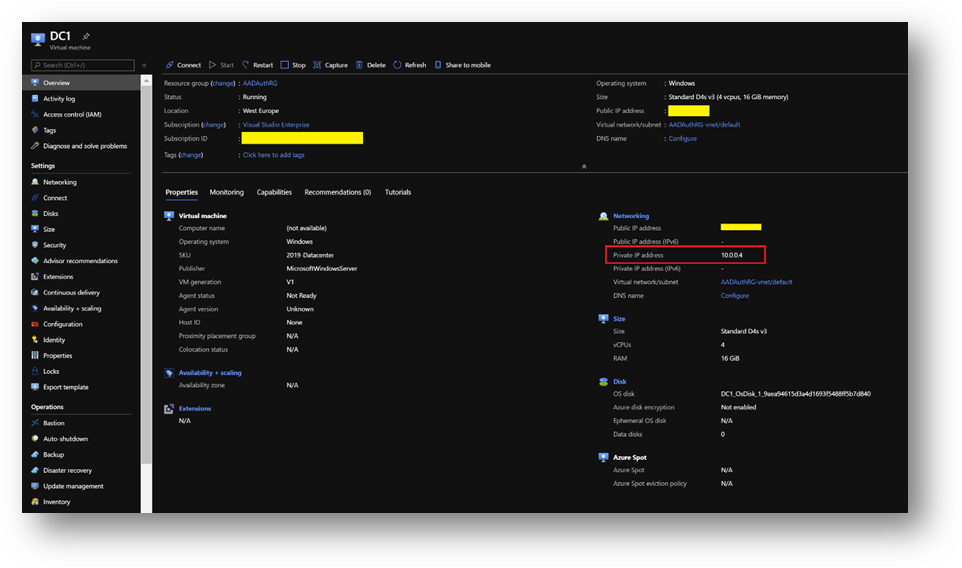Click here to add tags link
Image resolution: width=962 pixels, height=568 pixels.
click(273, 155)
